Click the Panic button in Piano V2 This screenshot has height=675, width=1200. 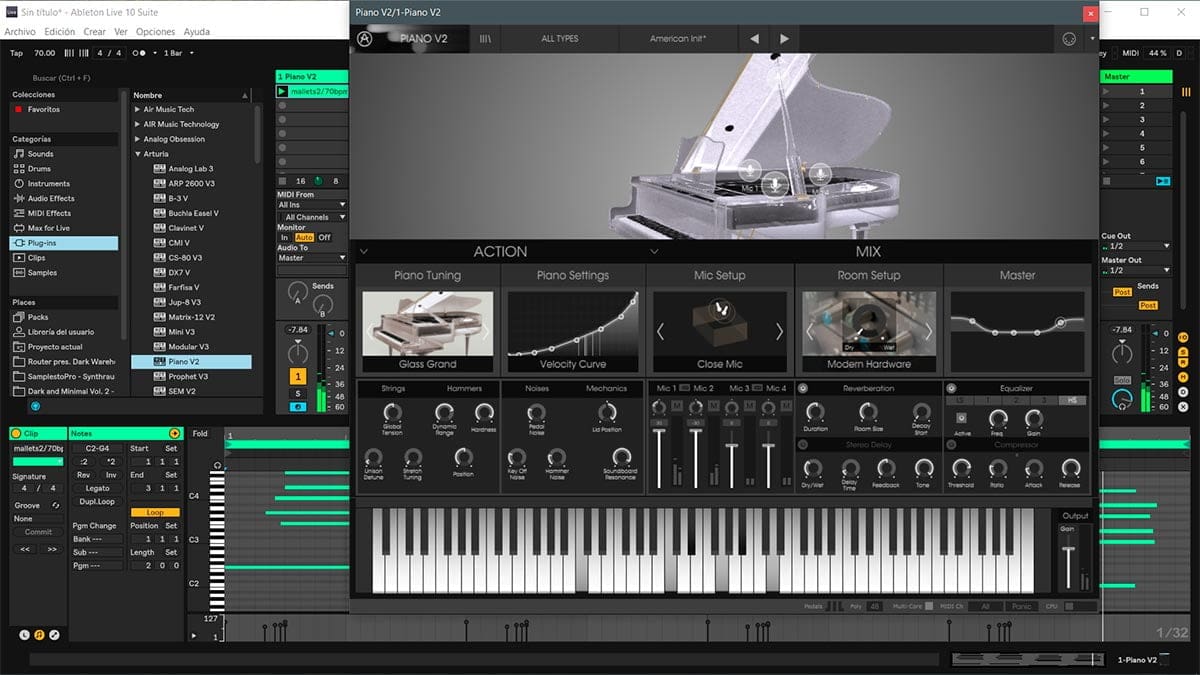[1020, 606]
